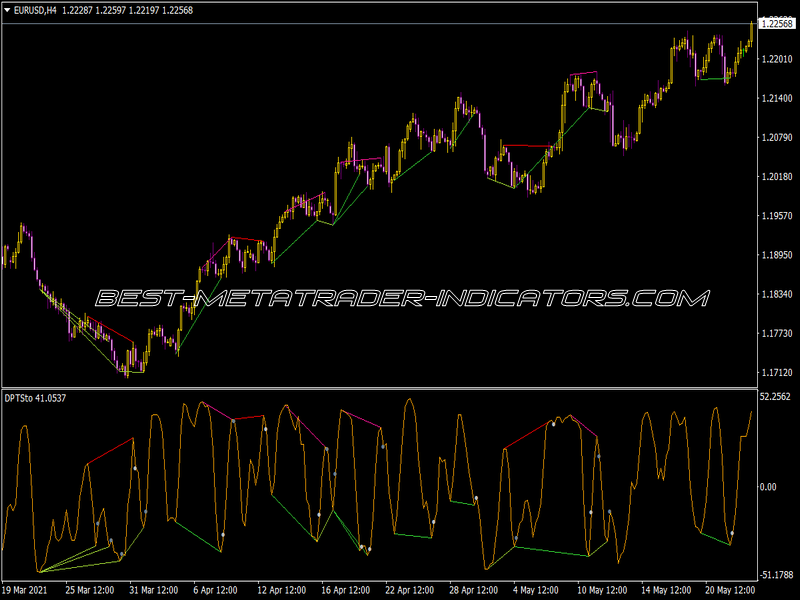This screenshot has height=600, width=800.
Task: Click the 1.20180 price scale value
Action: (777, 177)
